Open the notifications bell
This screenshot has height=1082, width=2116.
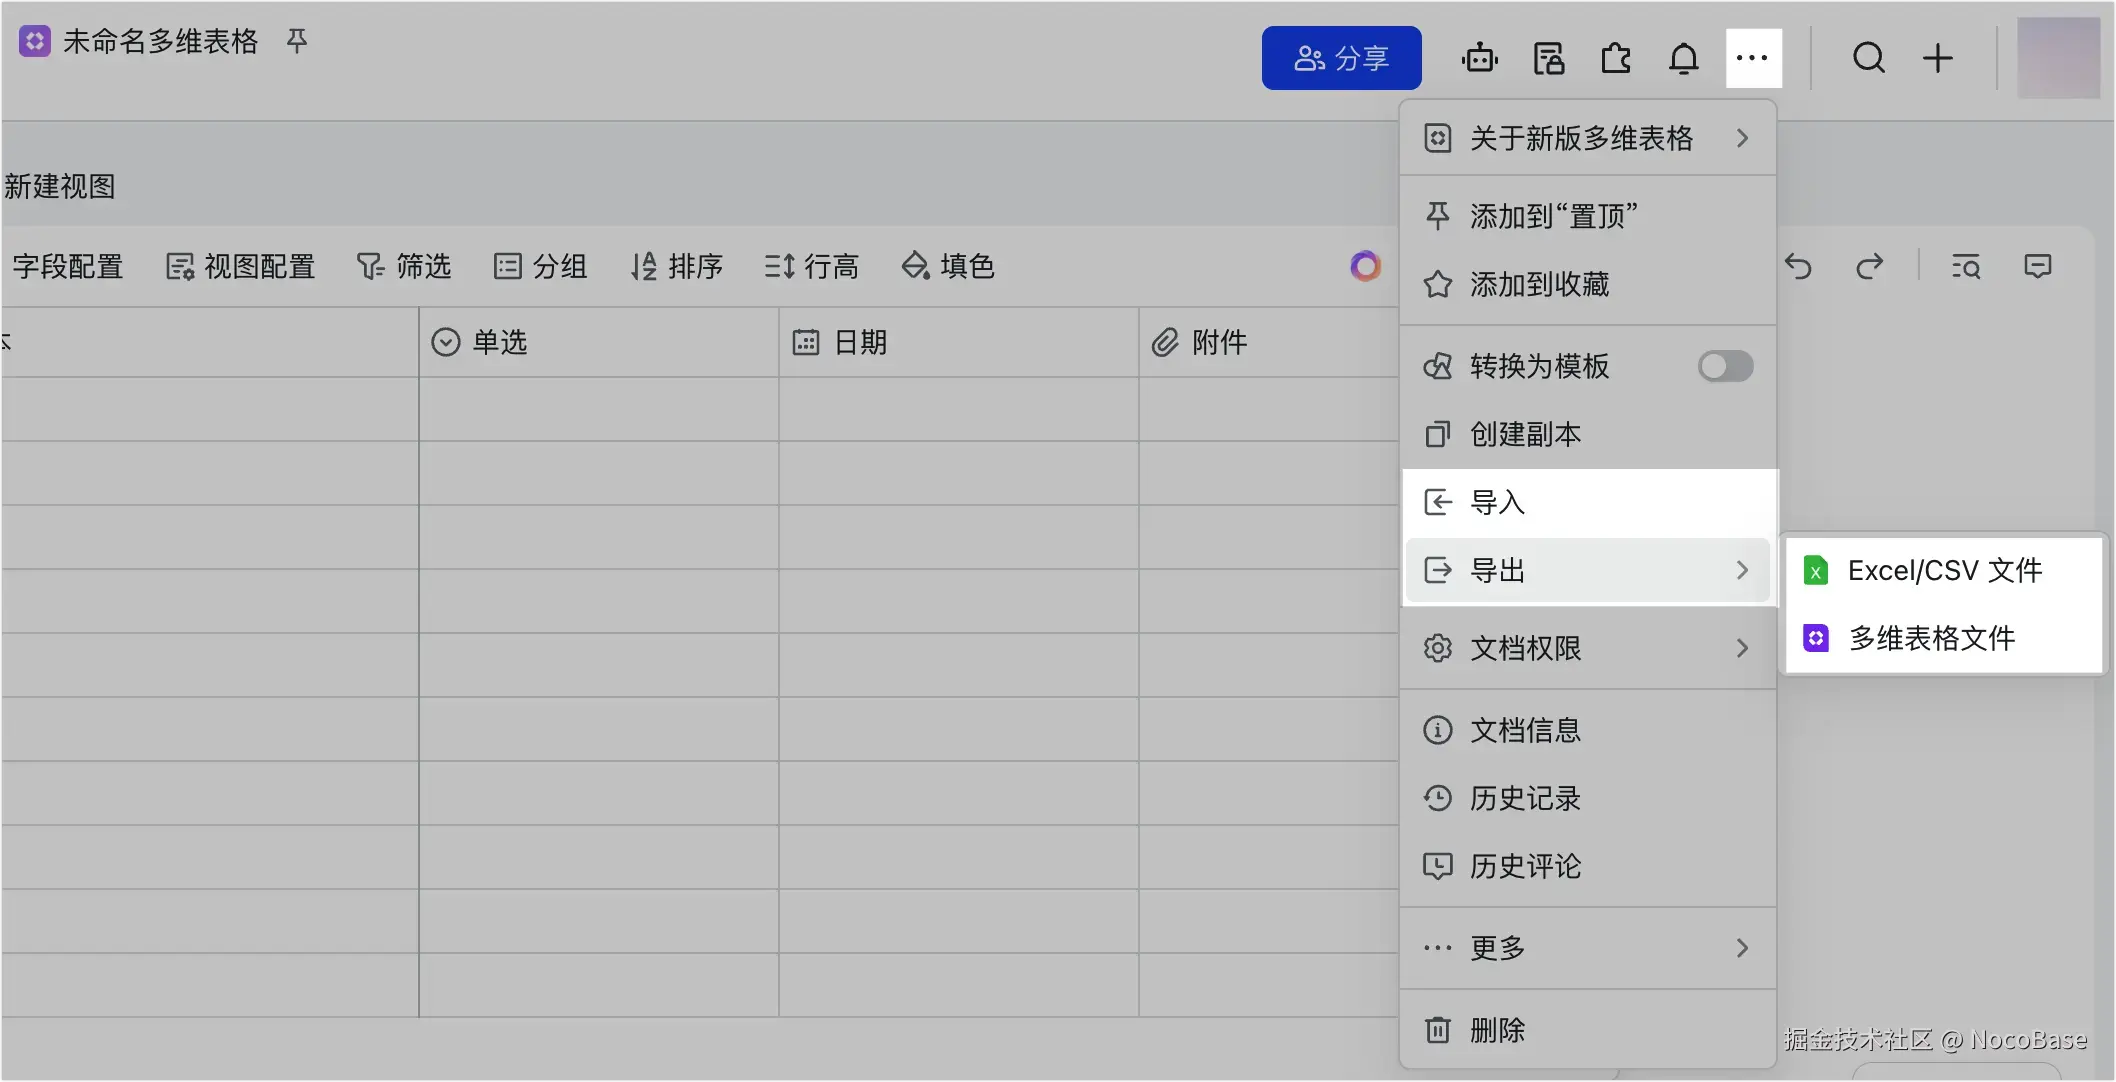pos(1684,58)
